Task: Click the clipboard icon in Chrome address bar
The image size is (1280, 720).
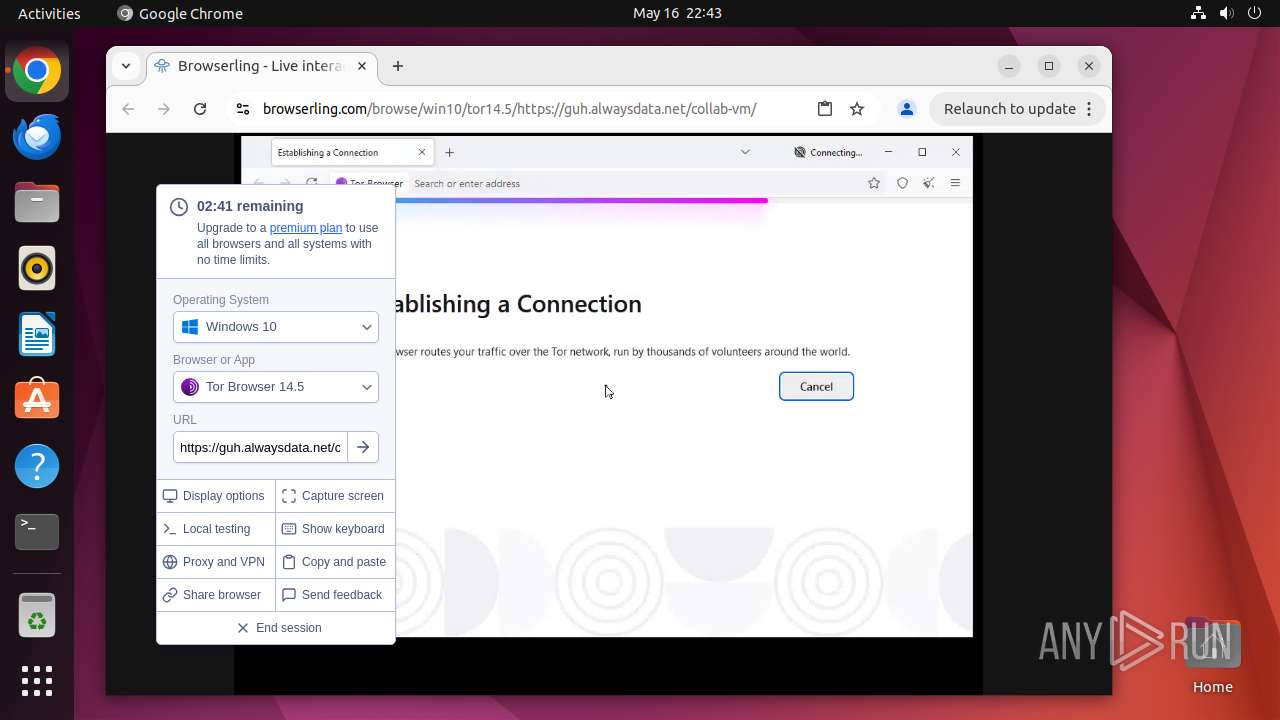Action: 825,109
